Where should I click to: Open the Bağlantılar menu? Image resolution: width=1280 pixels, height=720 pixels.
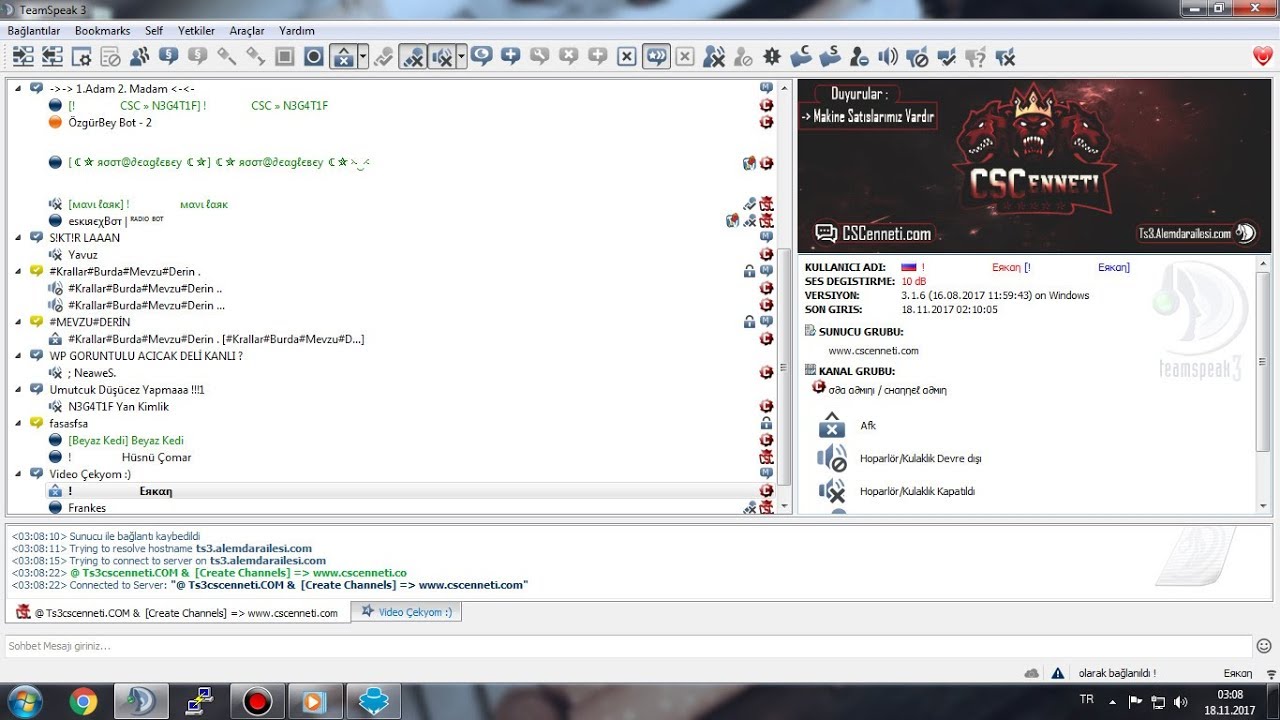pyautogui.click(x=34, y=31)
